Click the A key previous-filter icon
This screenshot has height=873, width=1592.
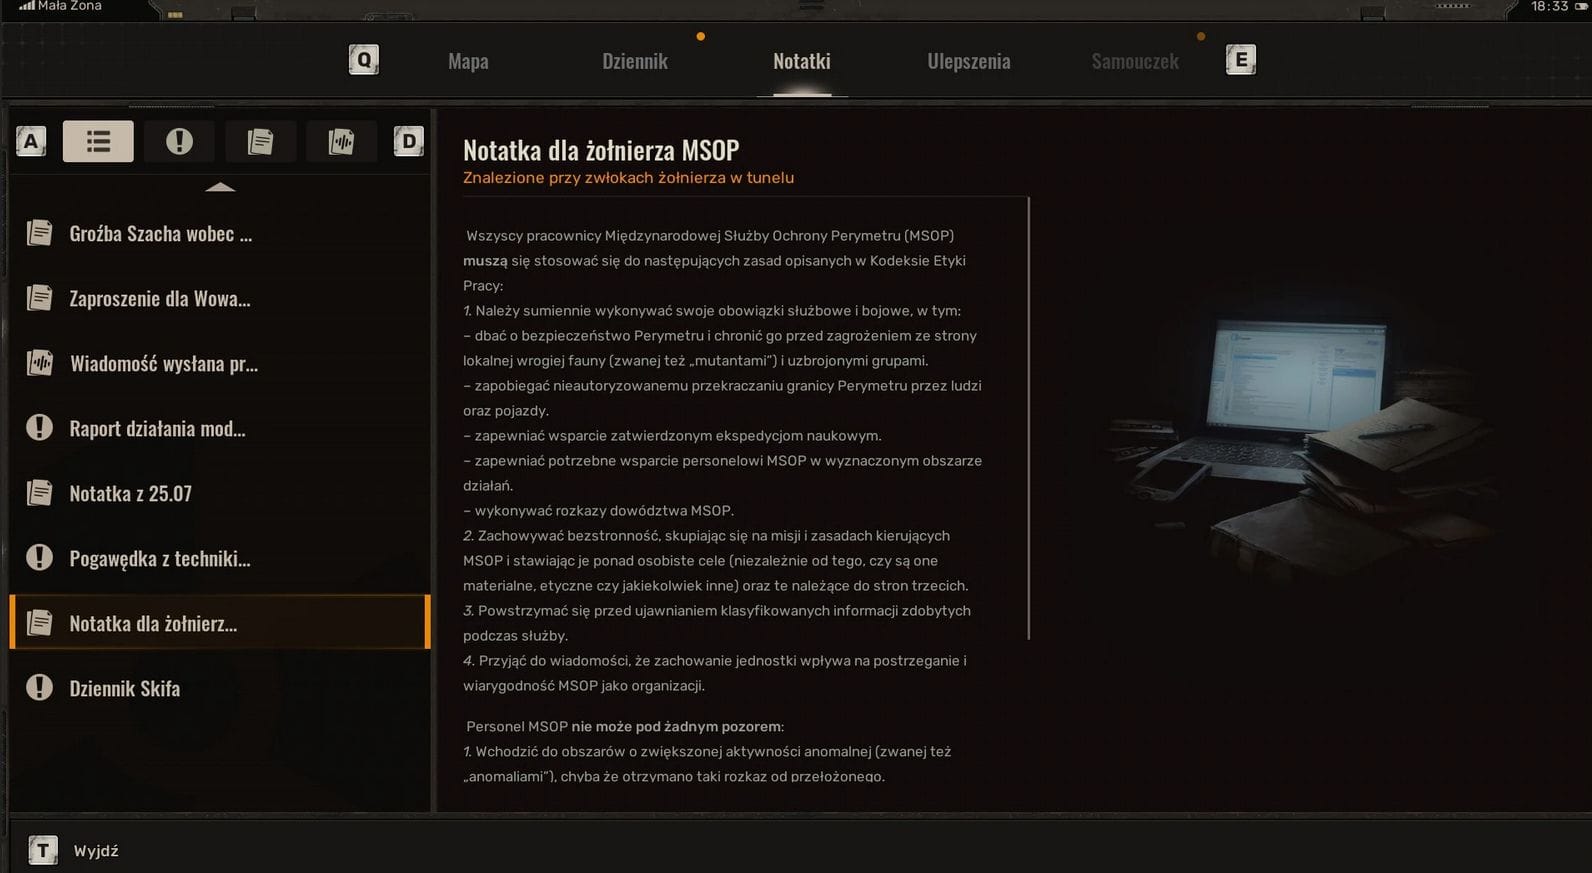(x=31, y=141)
